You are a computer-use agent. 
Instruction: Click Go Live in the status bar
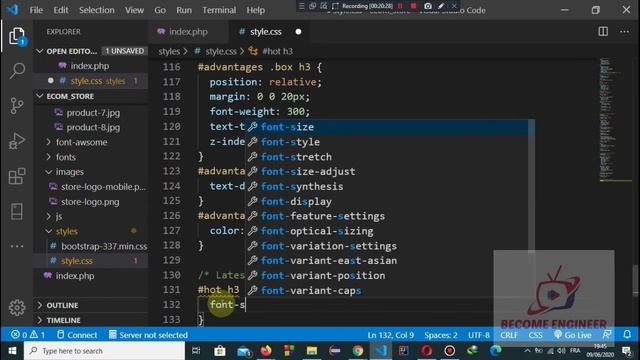coord(573,335)
